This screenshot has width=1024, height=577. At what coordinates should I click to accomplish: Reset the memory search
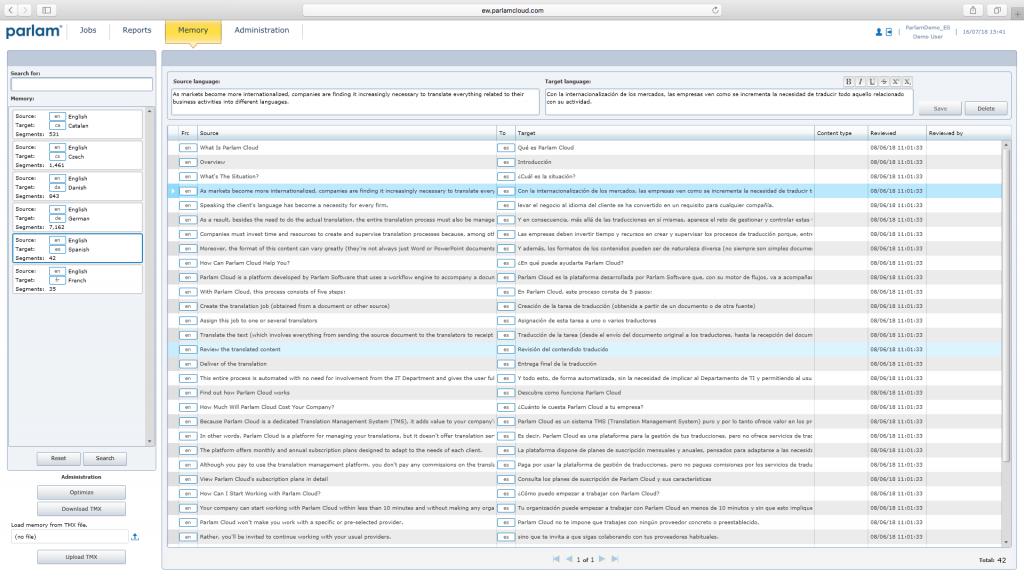point(59,458)
